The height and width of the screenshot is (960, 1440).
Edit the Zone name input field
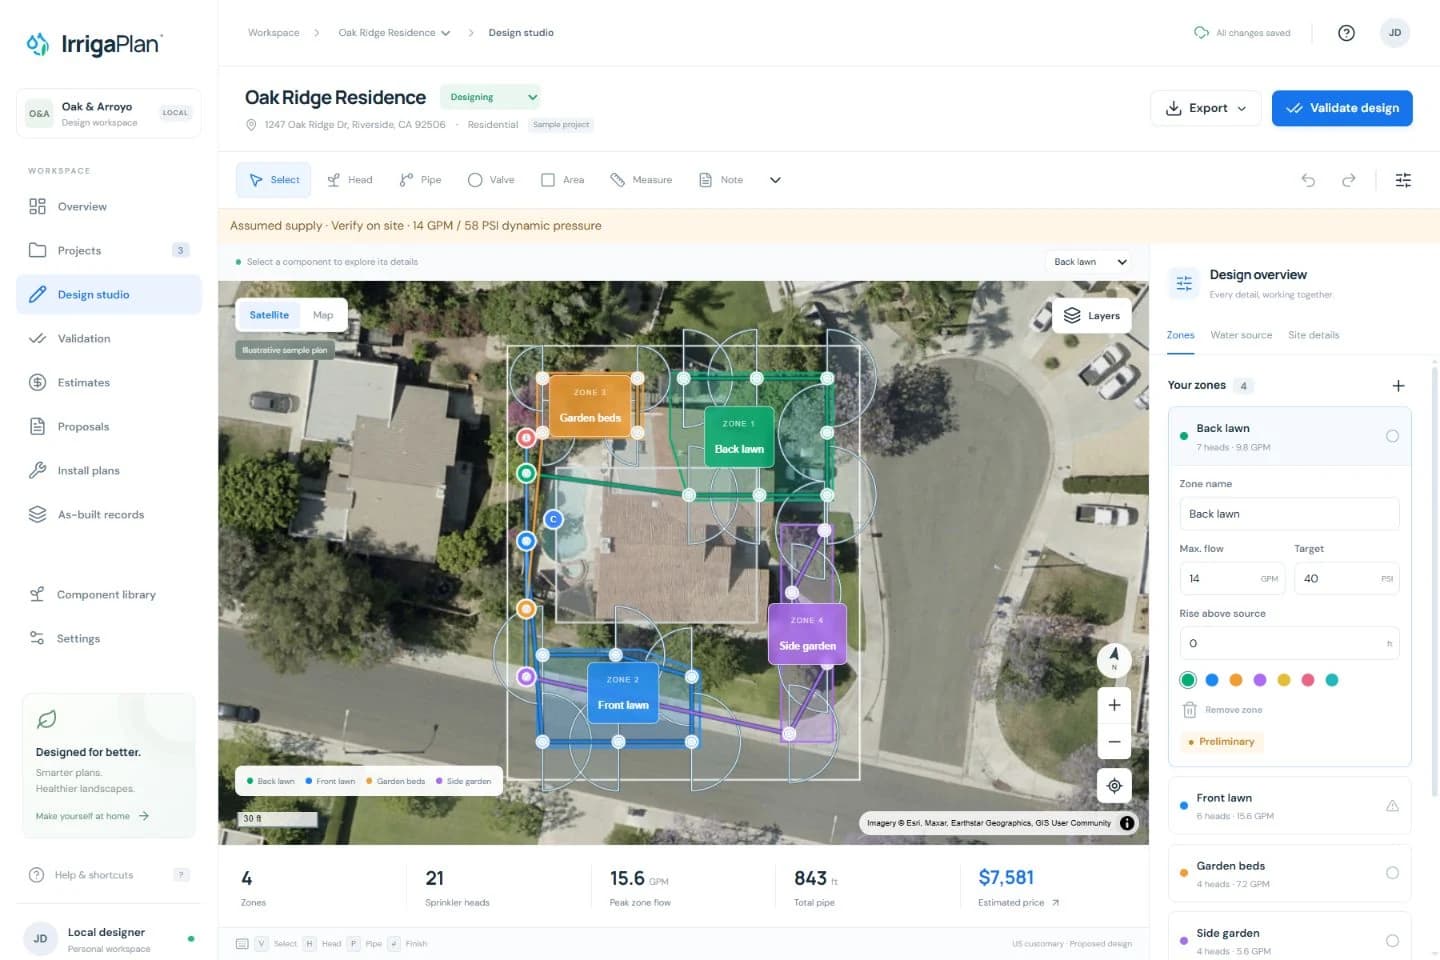pos(1289,514)
